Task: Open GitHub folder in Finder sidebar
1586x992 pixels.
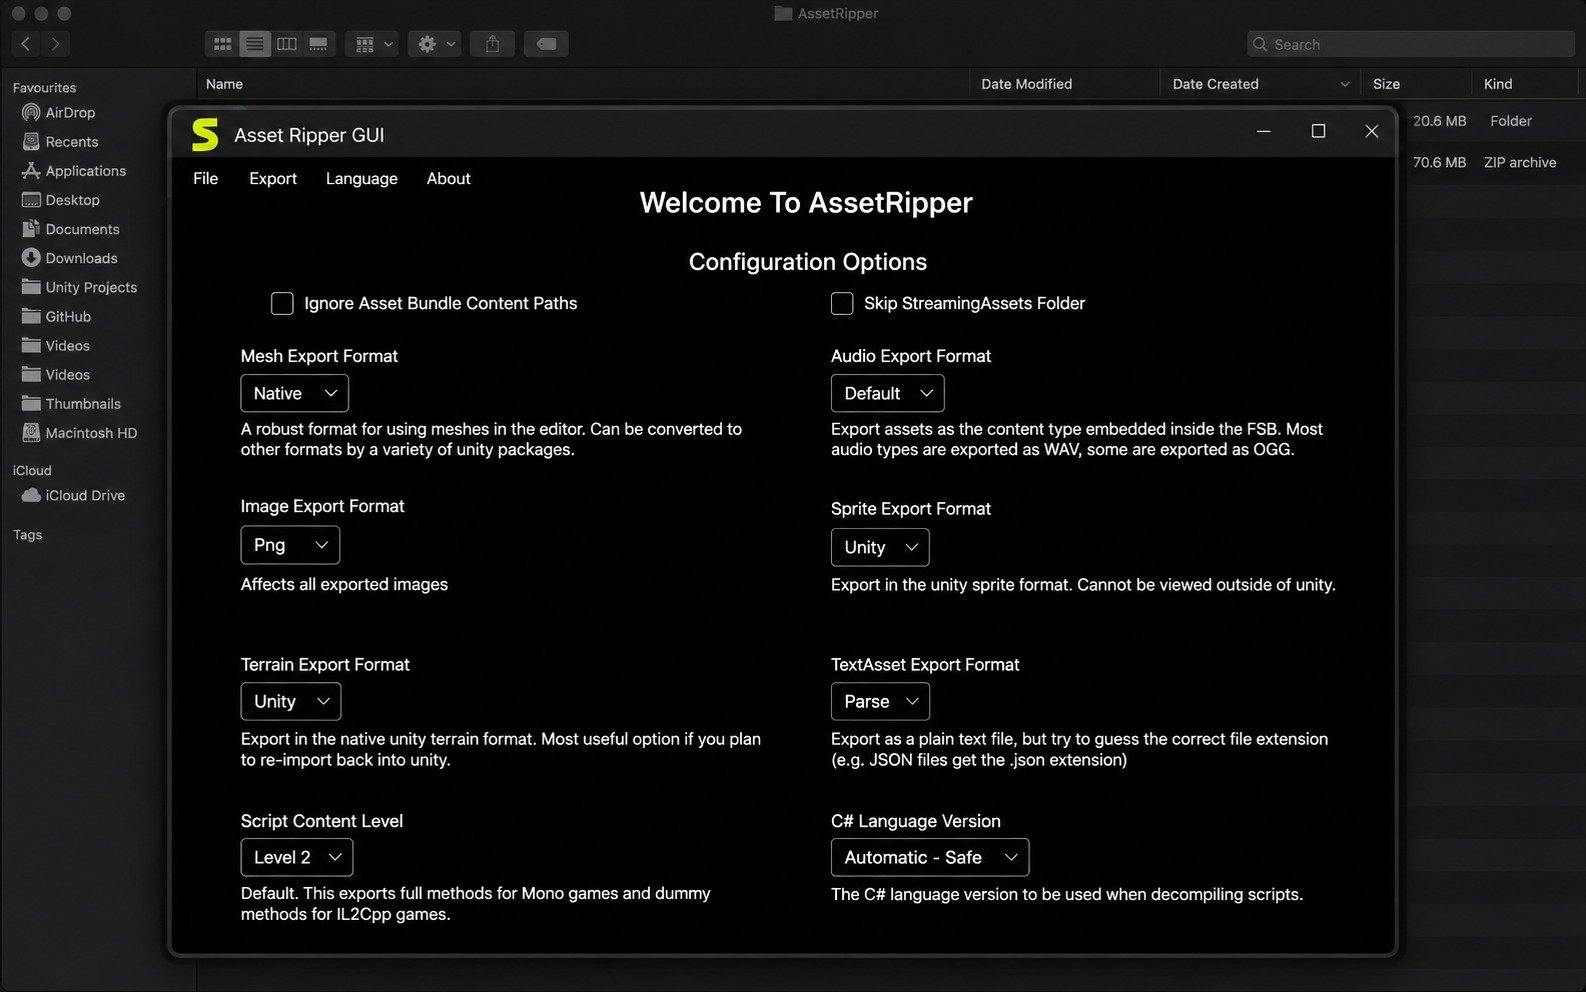Action: point(56,316)
